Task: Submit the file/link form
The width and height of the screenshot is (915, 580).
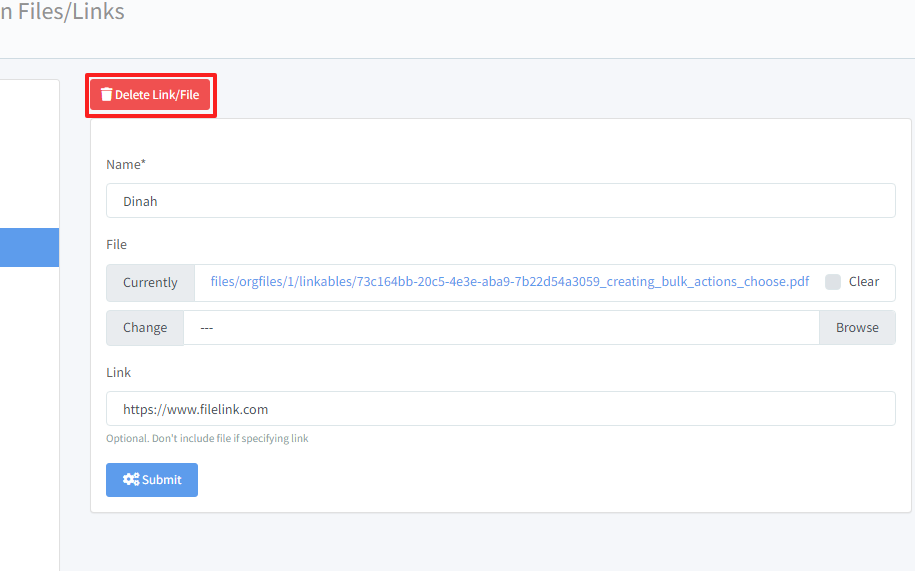Action: [152, 480]
